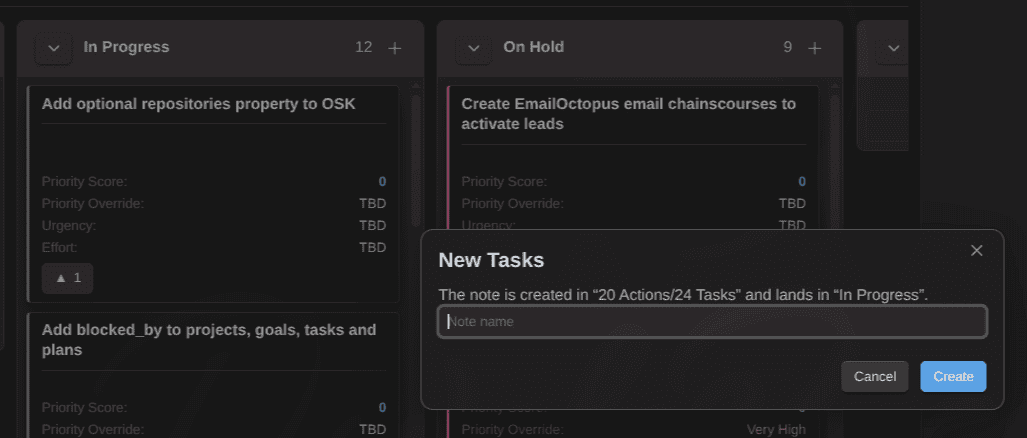1027x438 pixels.
Task: Click the upvote badge showing 1
Action: [x=67, y=278]
